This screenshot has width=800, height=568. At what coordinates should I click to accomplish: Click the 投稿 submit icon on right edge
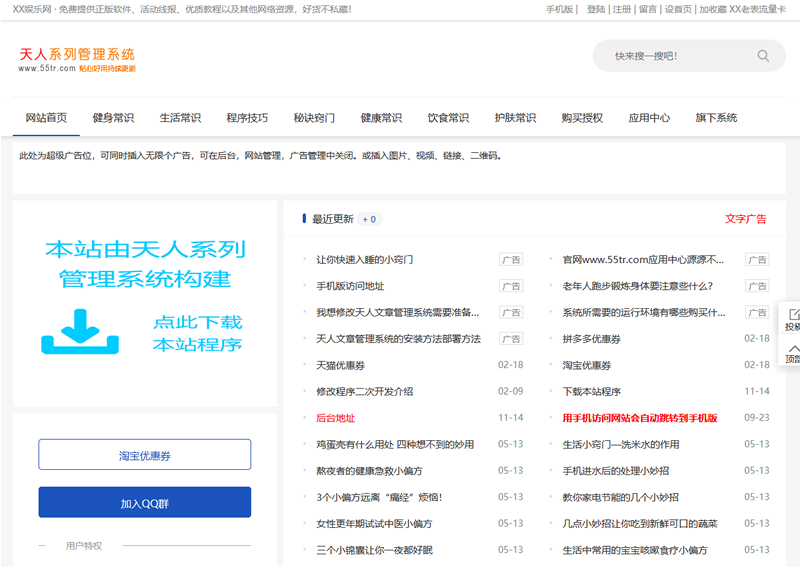(793, 314)
